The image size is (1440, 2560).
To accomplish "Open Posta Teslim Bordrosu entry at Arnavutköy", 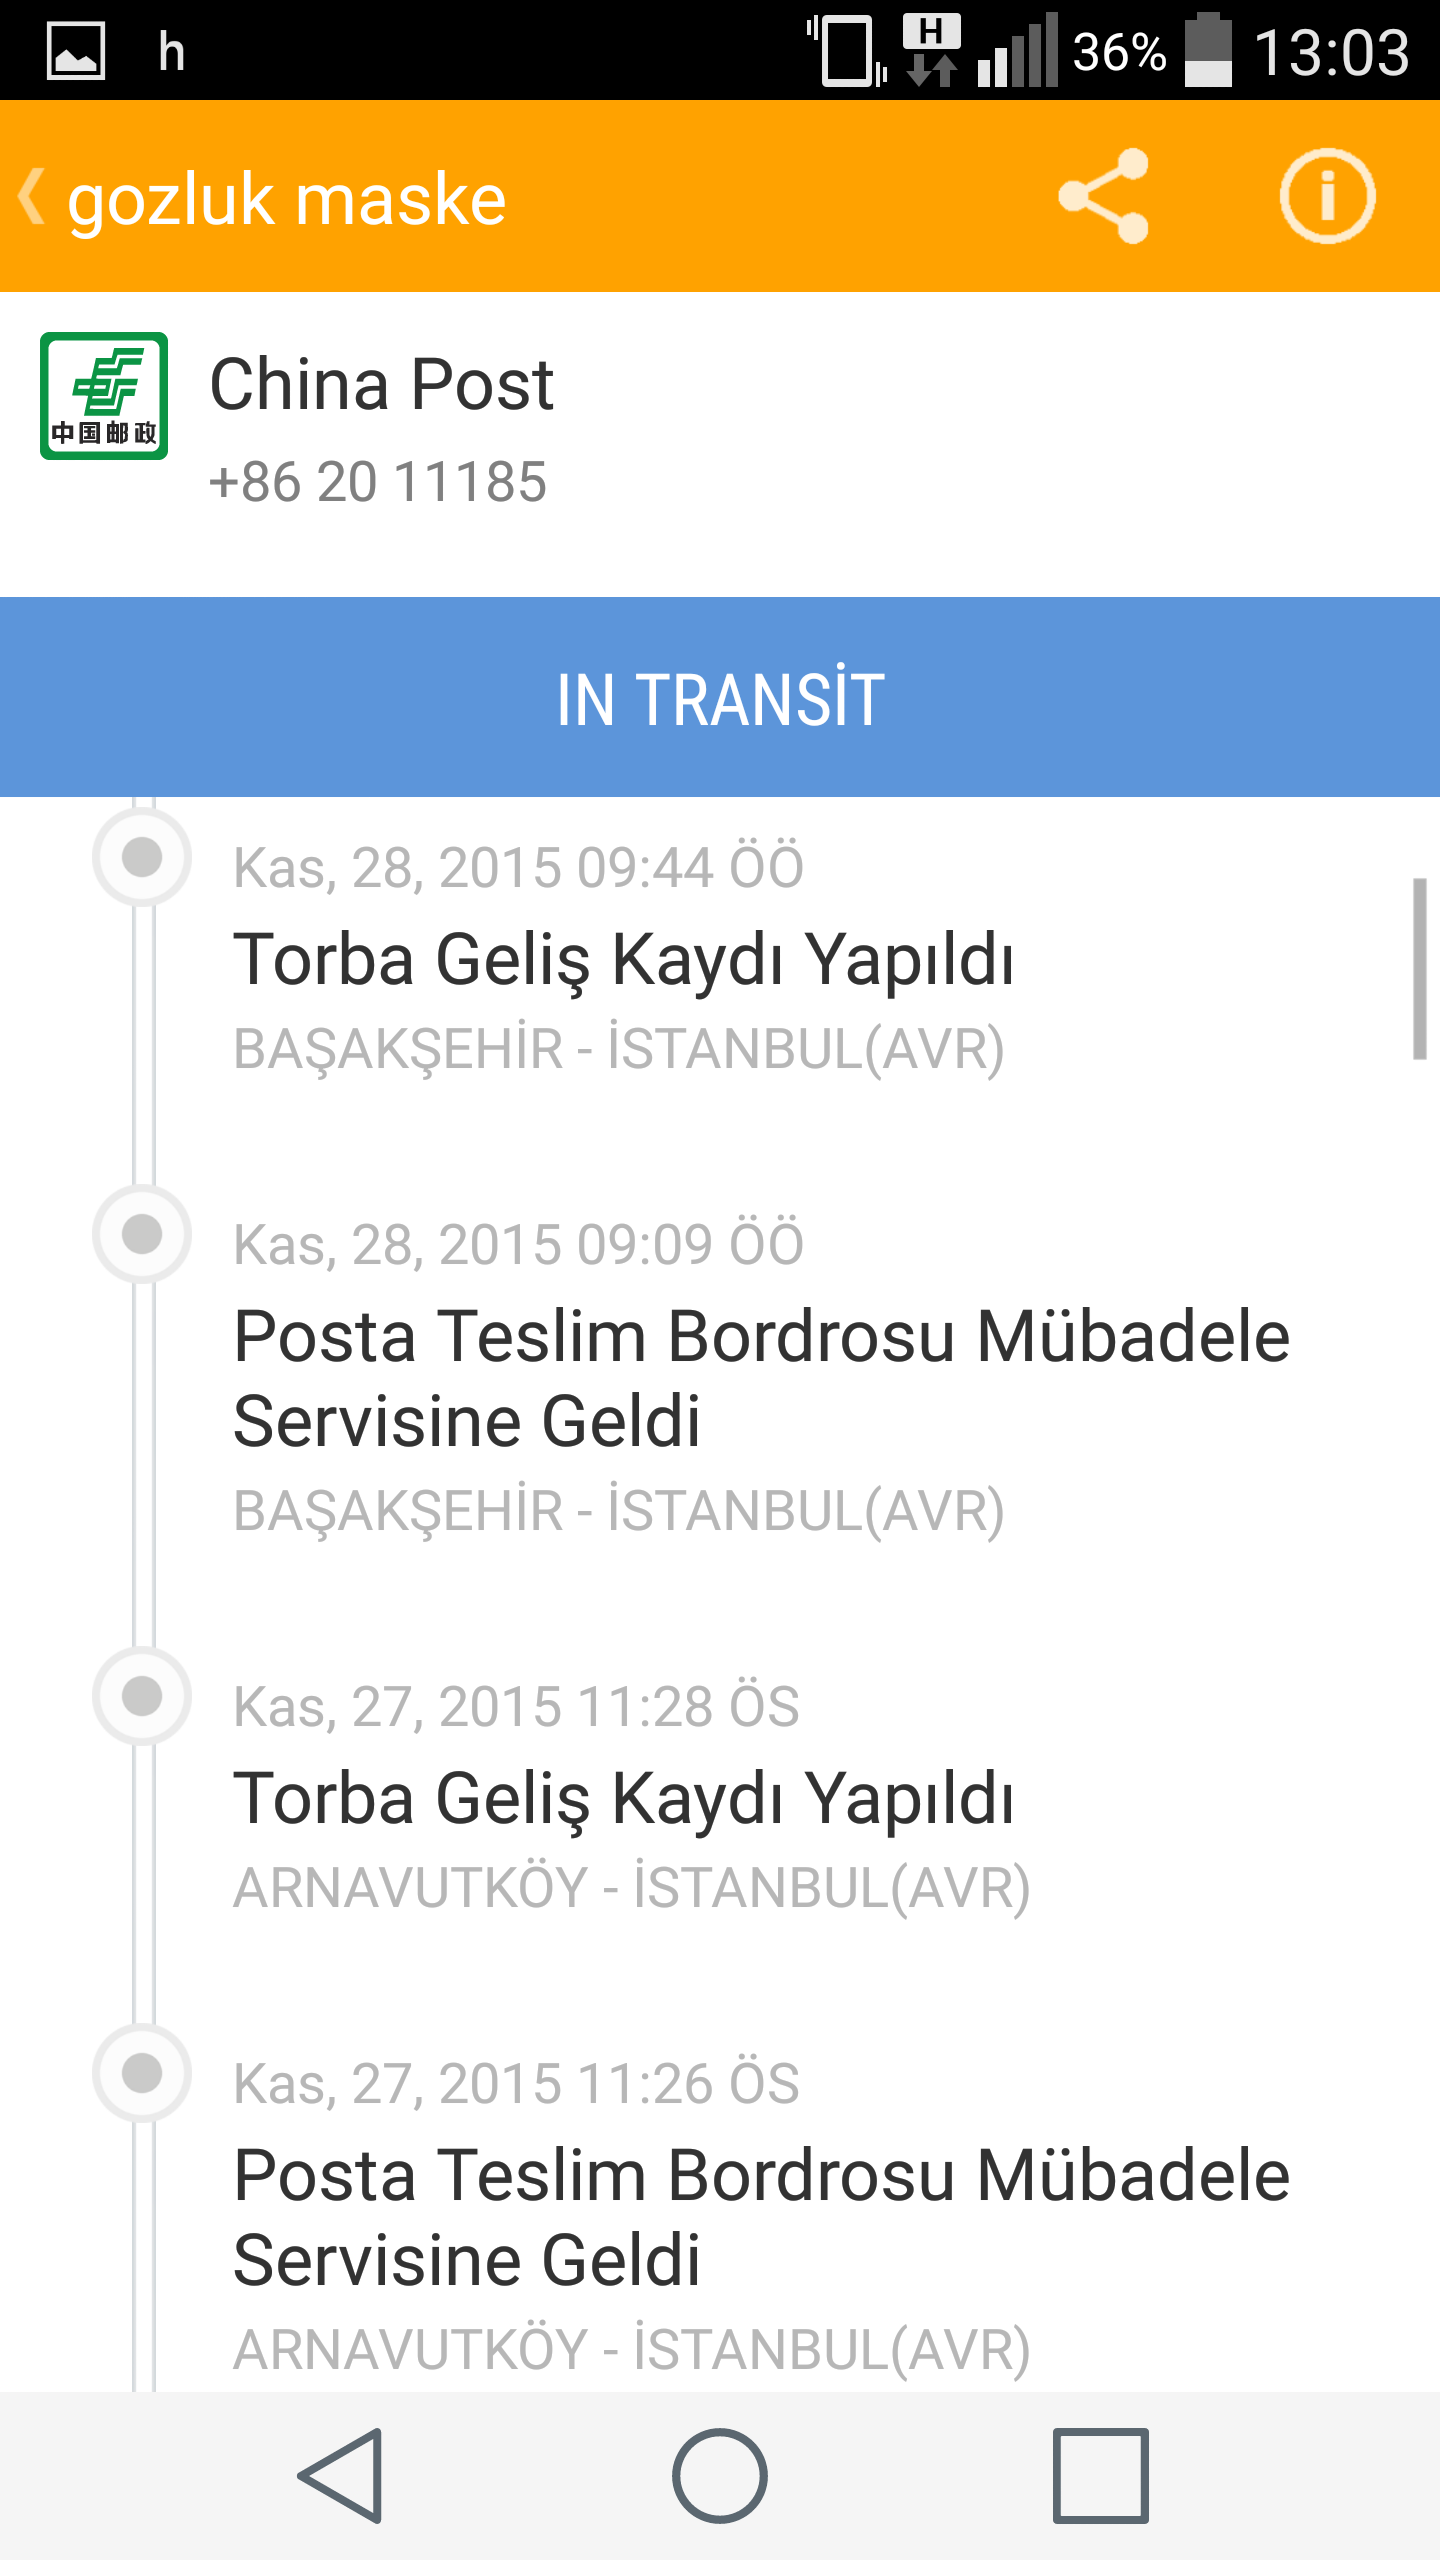I will click(x=760, y=2217).
